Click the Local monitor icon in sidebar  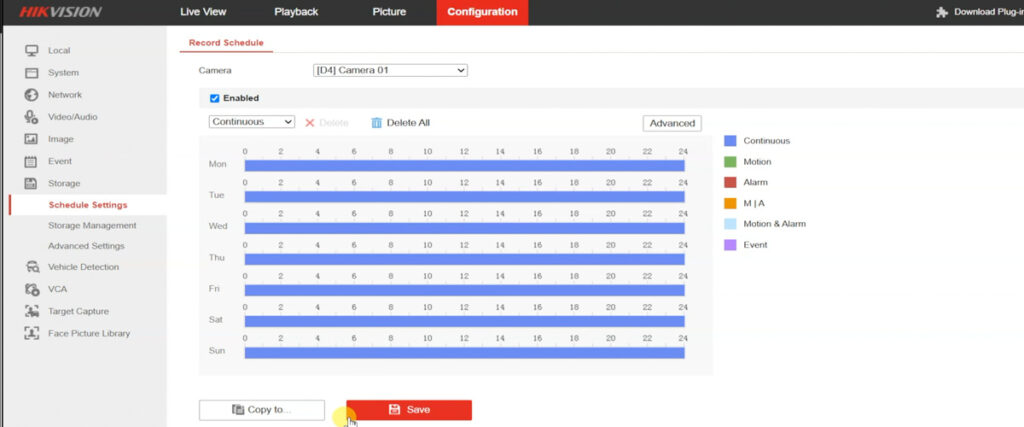tap(31, 50)
